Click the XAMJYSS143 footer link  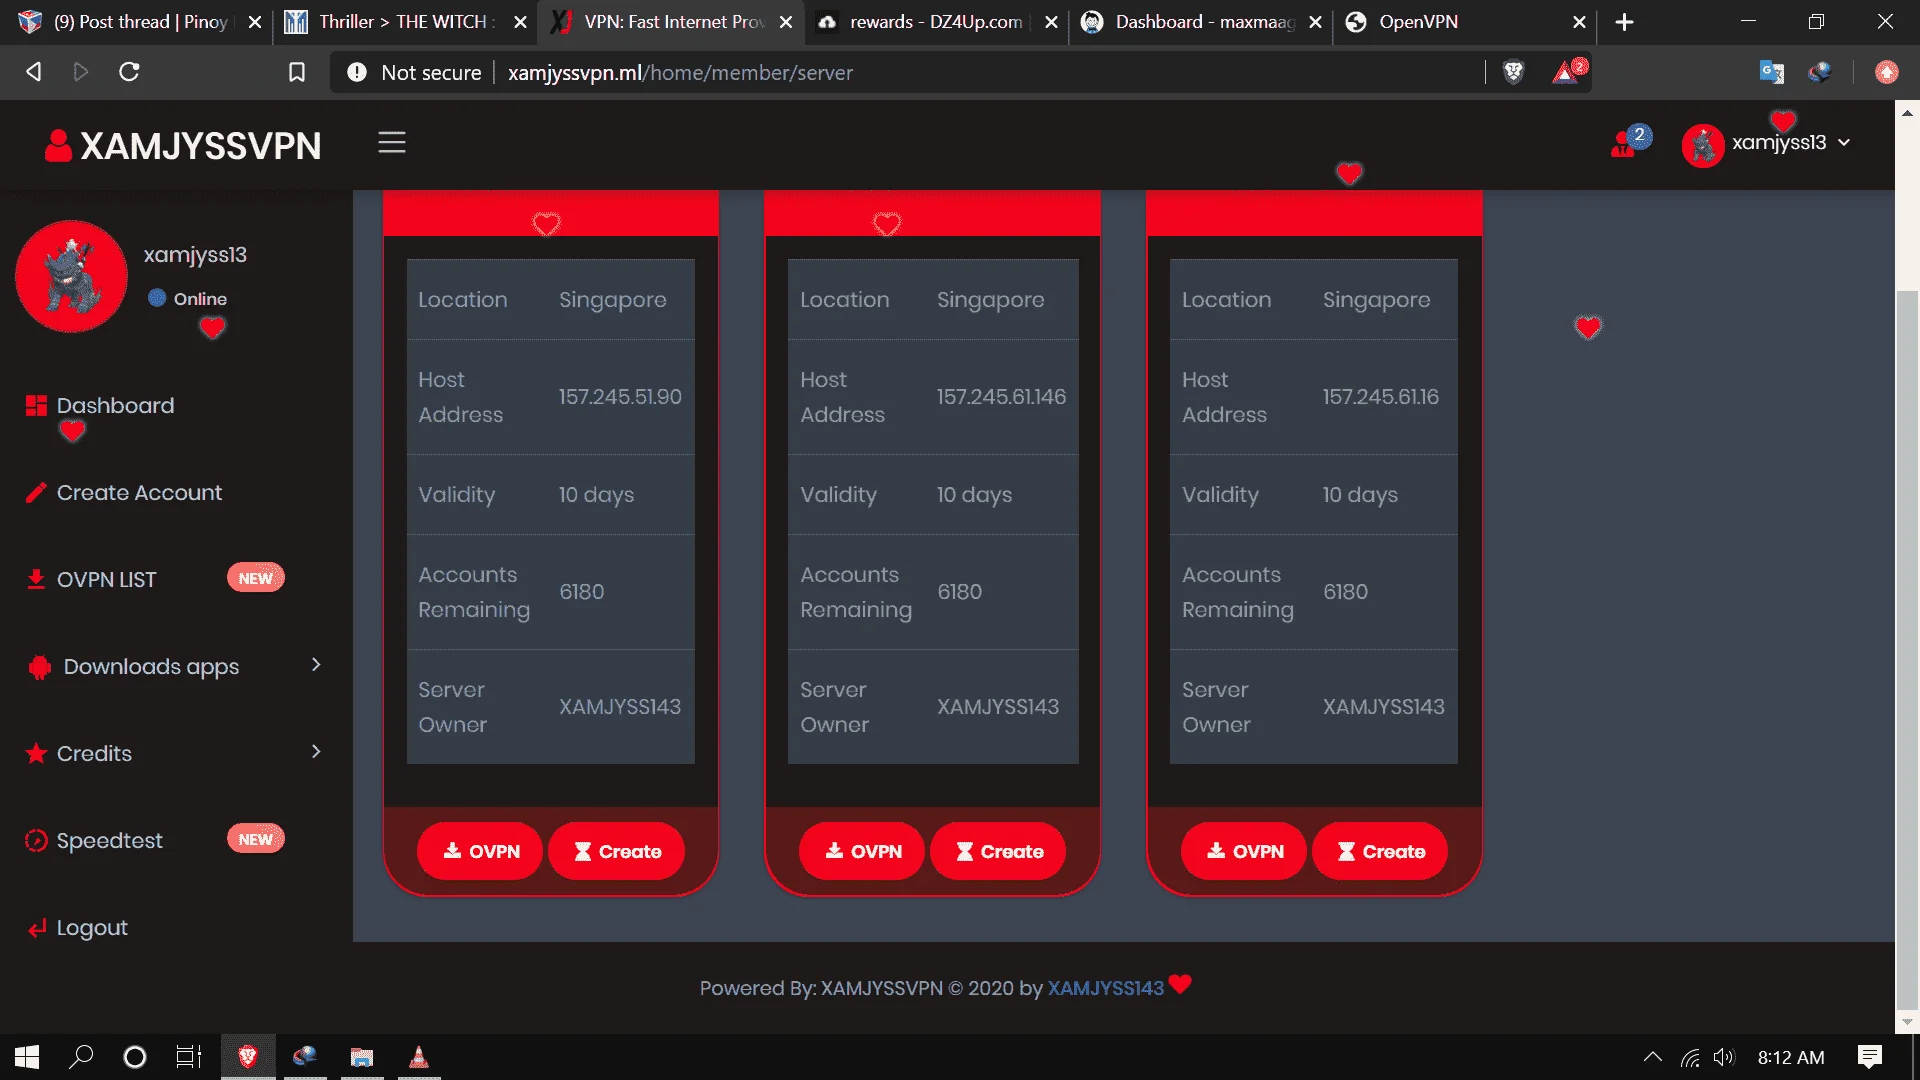(1105, 988)
